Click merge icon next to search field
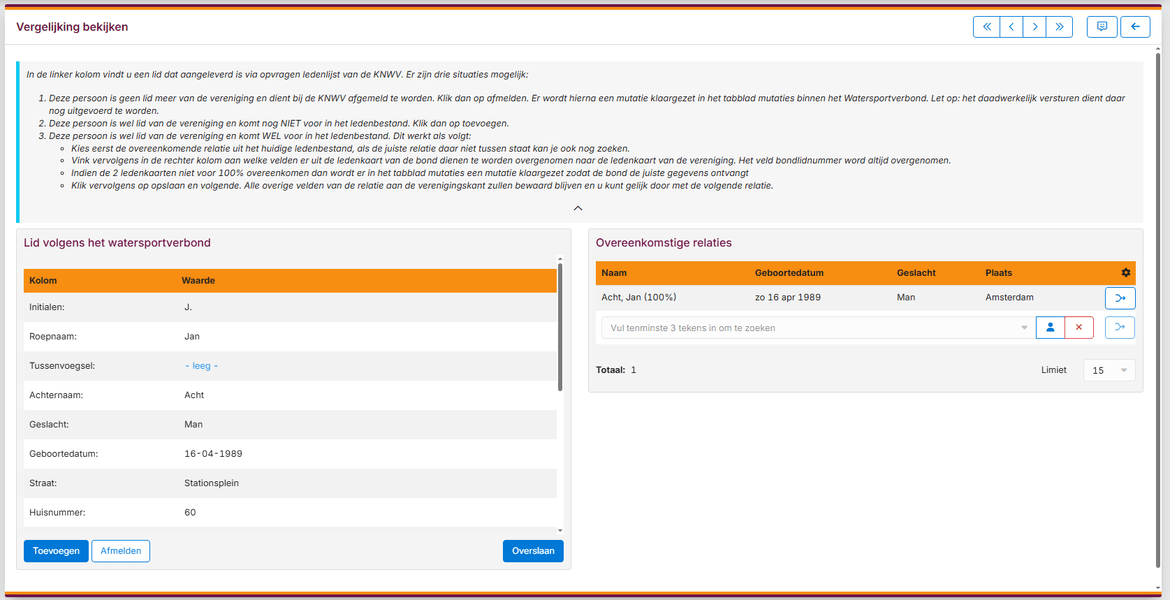This screenshot has width=1170, height=600. point(1120,328)
